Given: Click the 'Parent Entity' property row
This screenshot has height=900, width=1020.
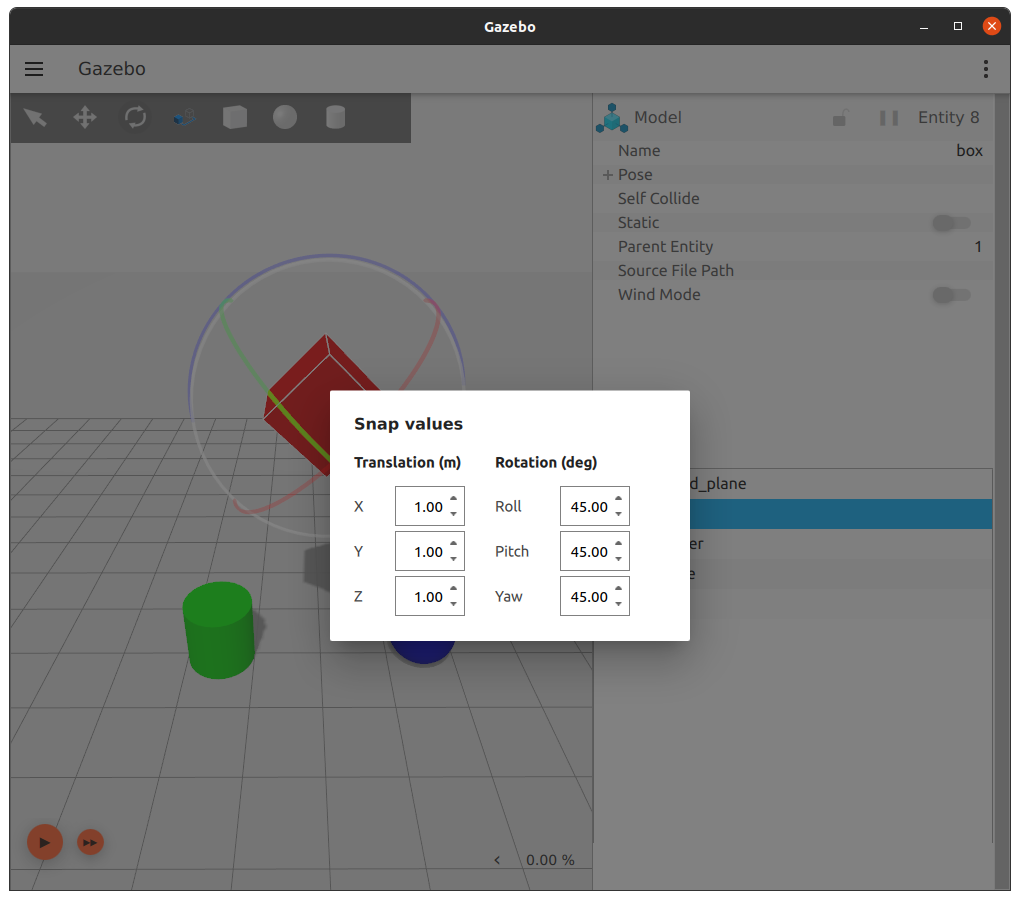Looking at the screenshot, I should click(794, 247).
